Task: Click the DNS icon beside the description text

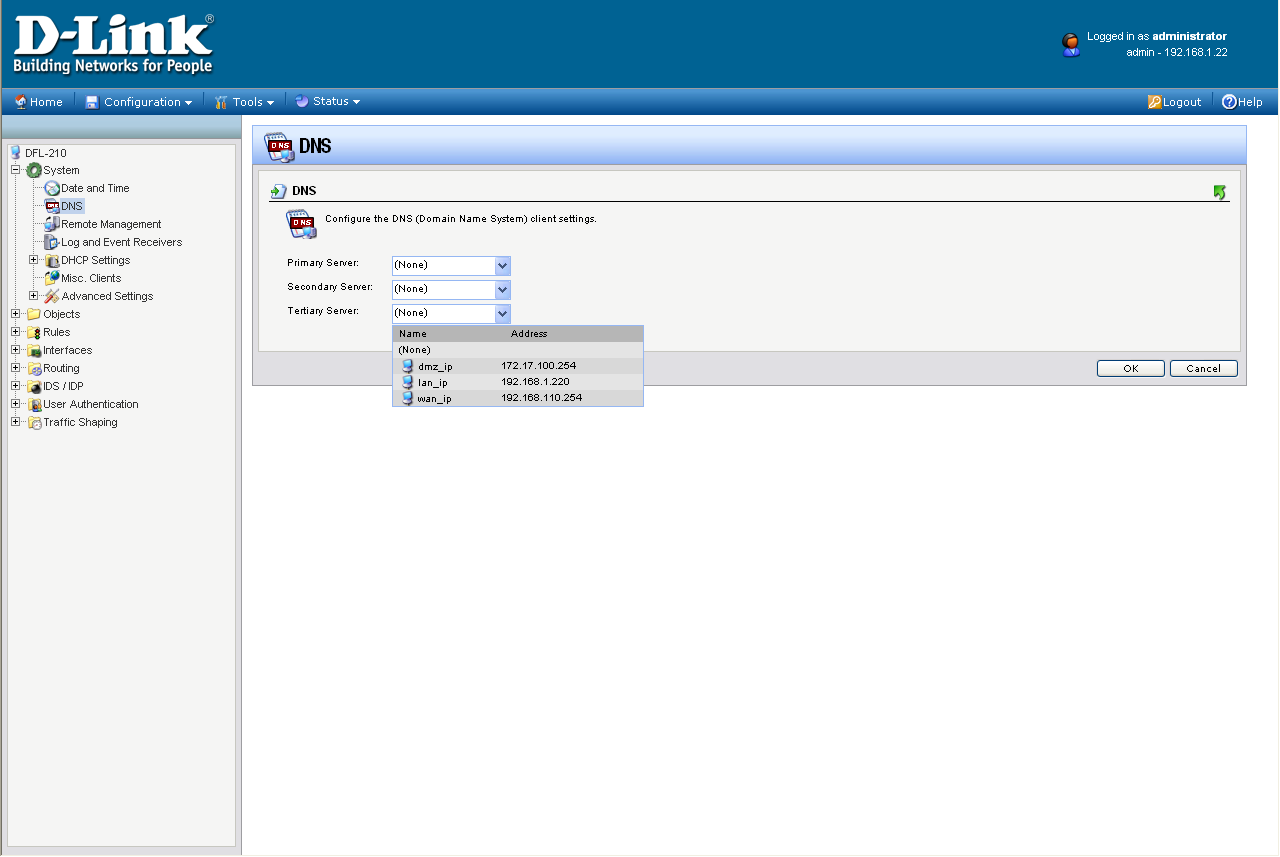Action: click(x=301, y=224)
